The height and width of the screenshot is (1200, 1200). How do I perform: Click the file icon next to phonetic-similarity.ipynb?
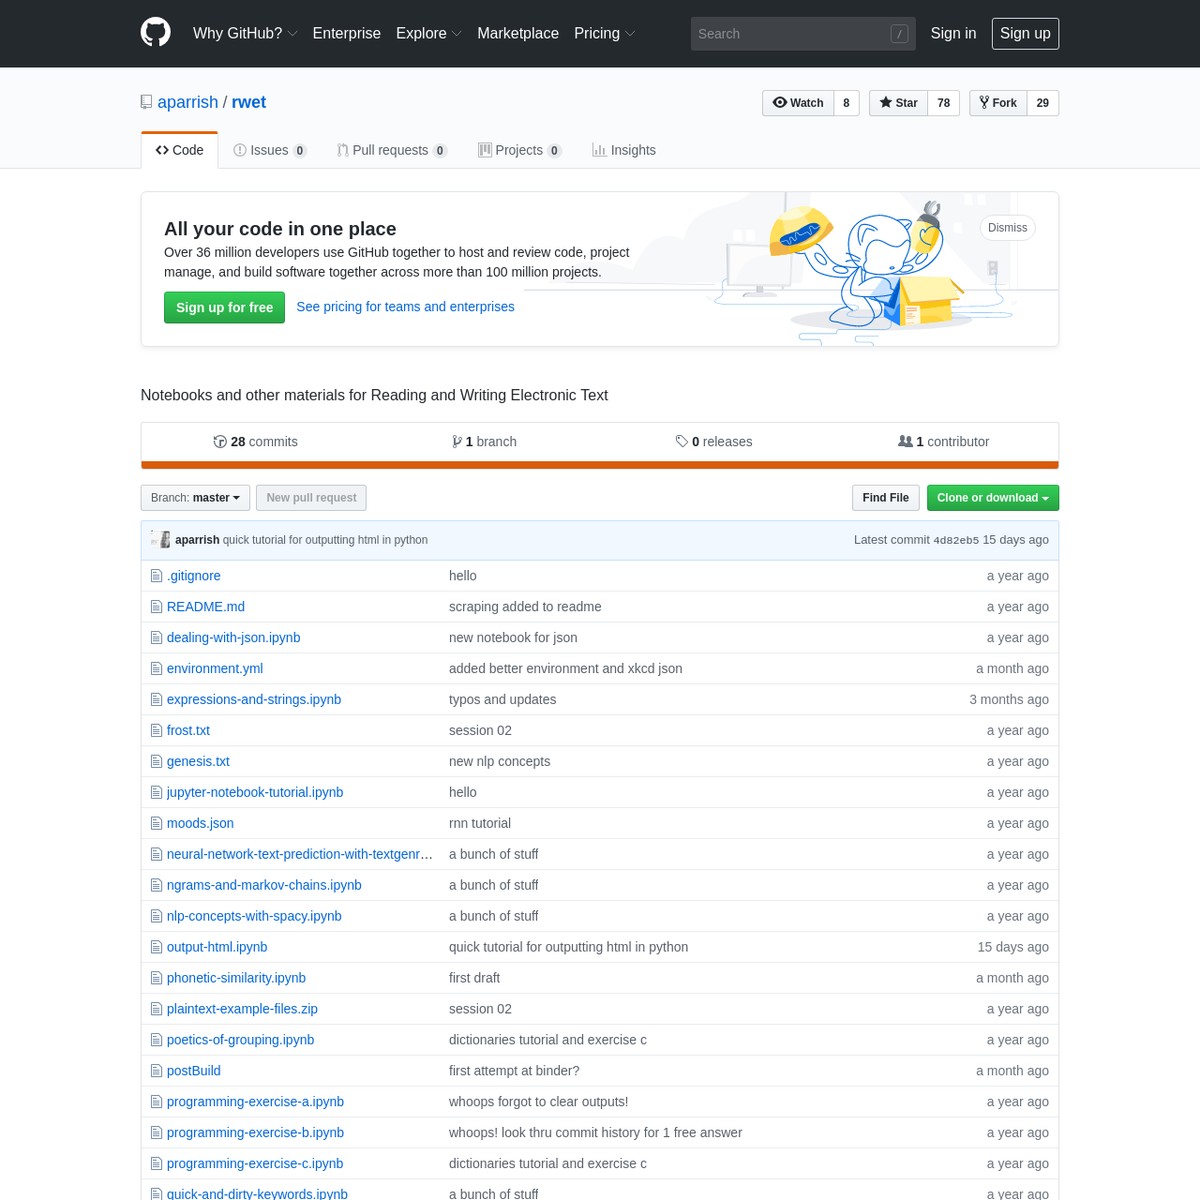point(156,978)
